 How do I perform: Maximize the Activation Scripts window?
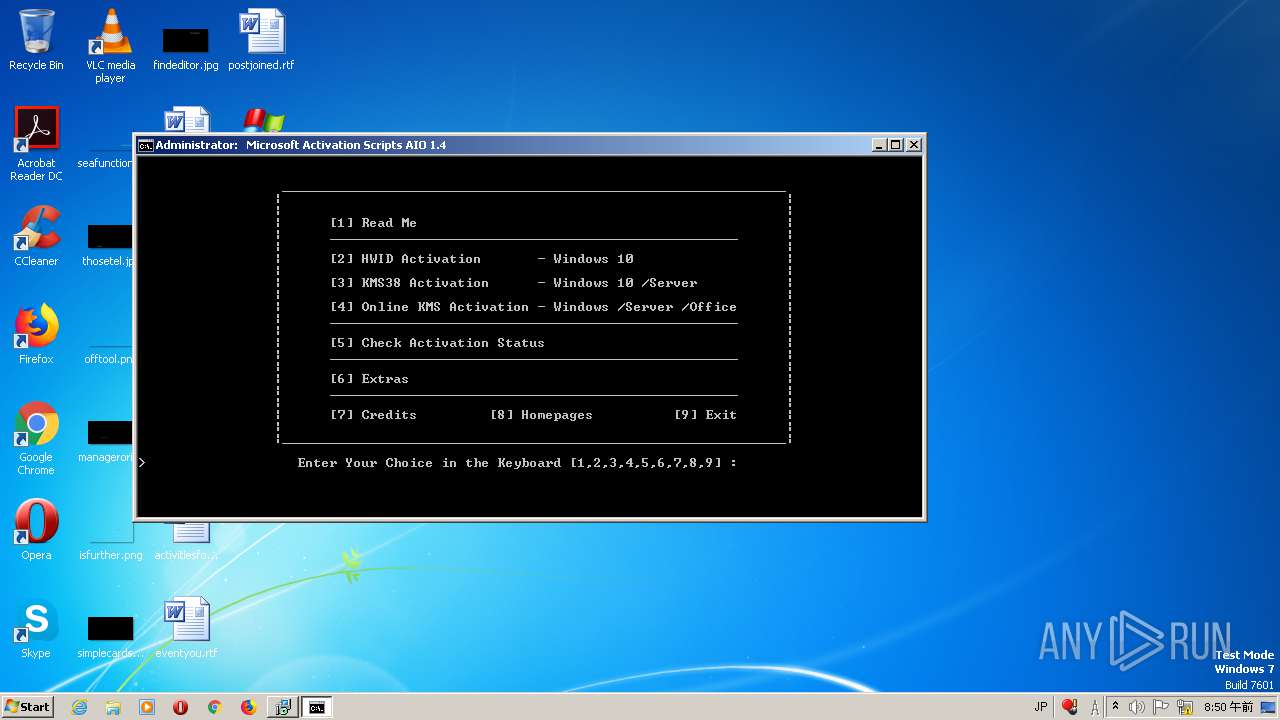pyautogui.click(x=896, y=145)
